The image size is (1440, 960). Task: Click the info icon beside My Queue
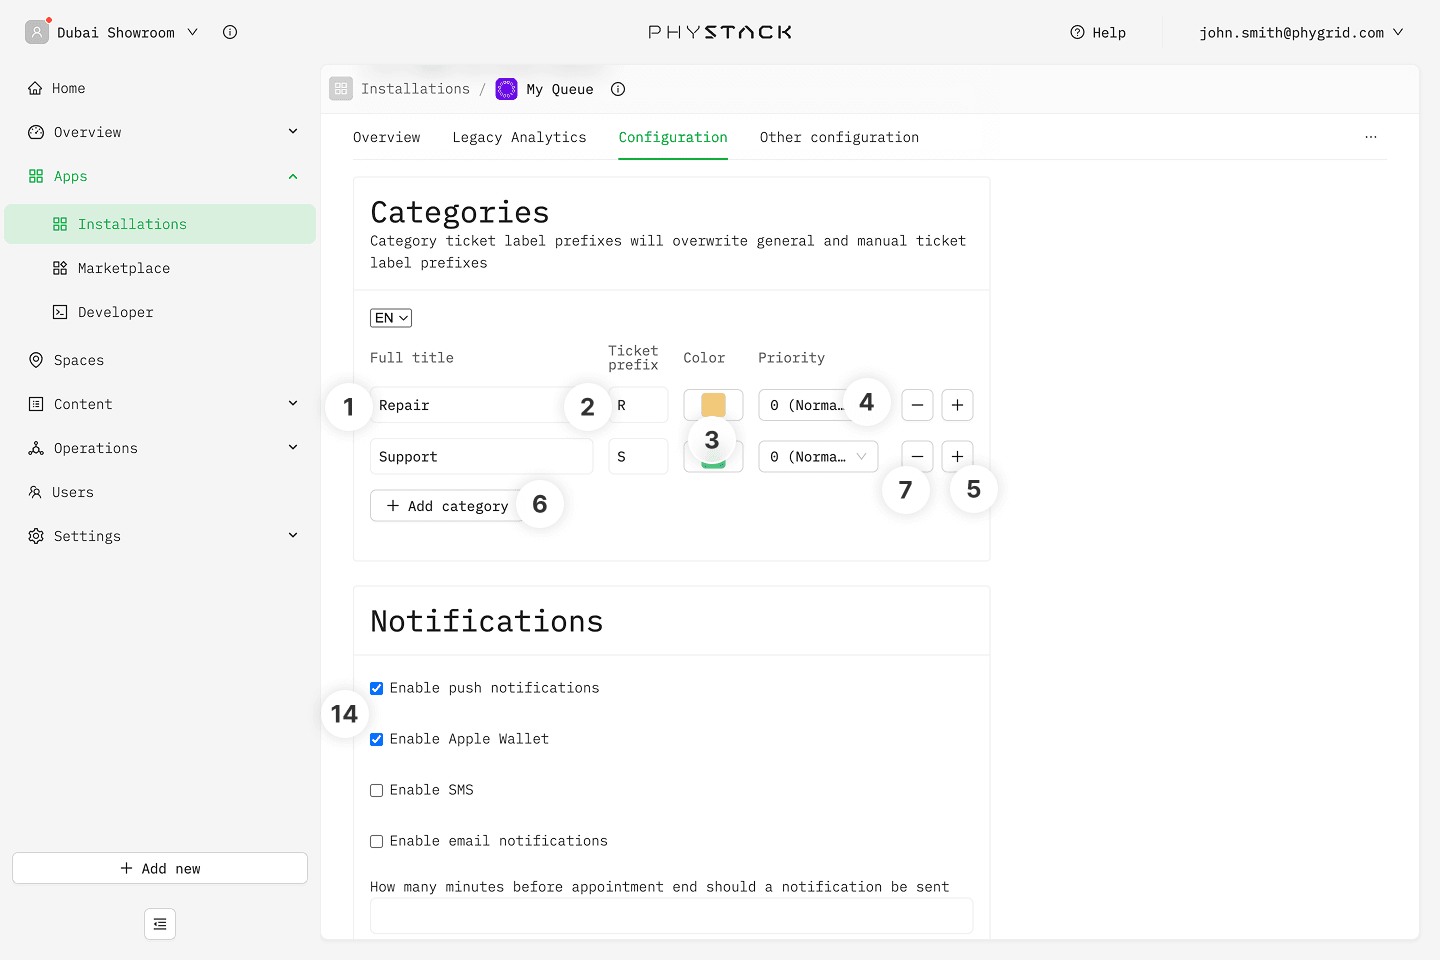618,89
